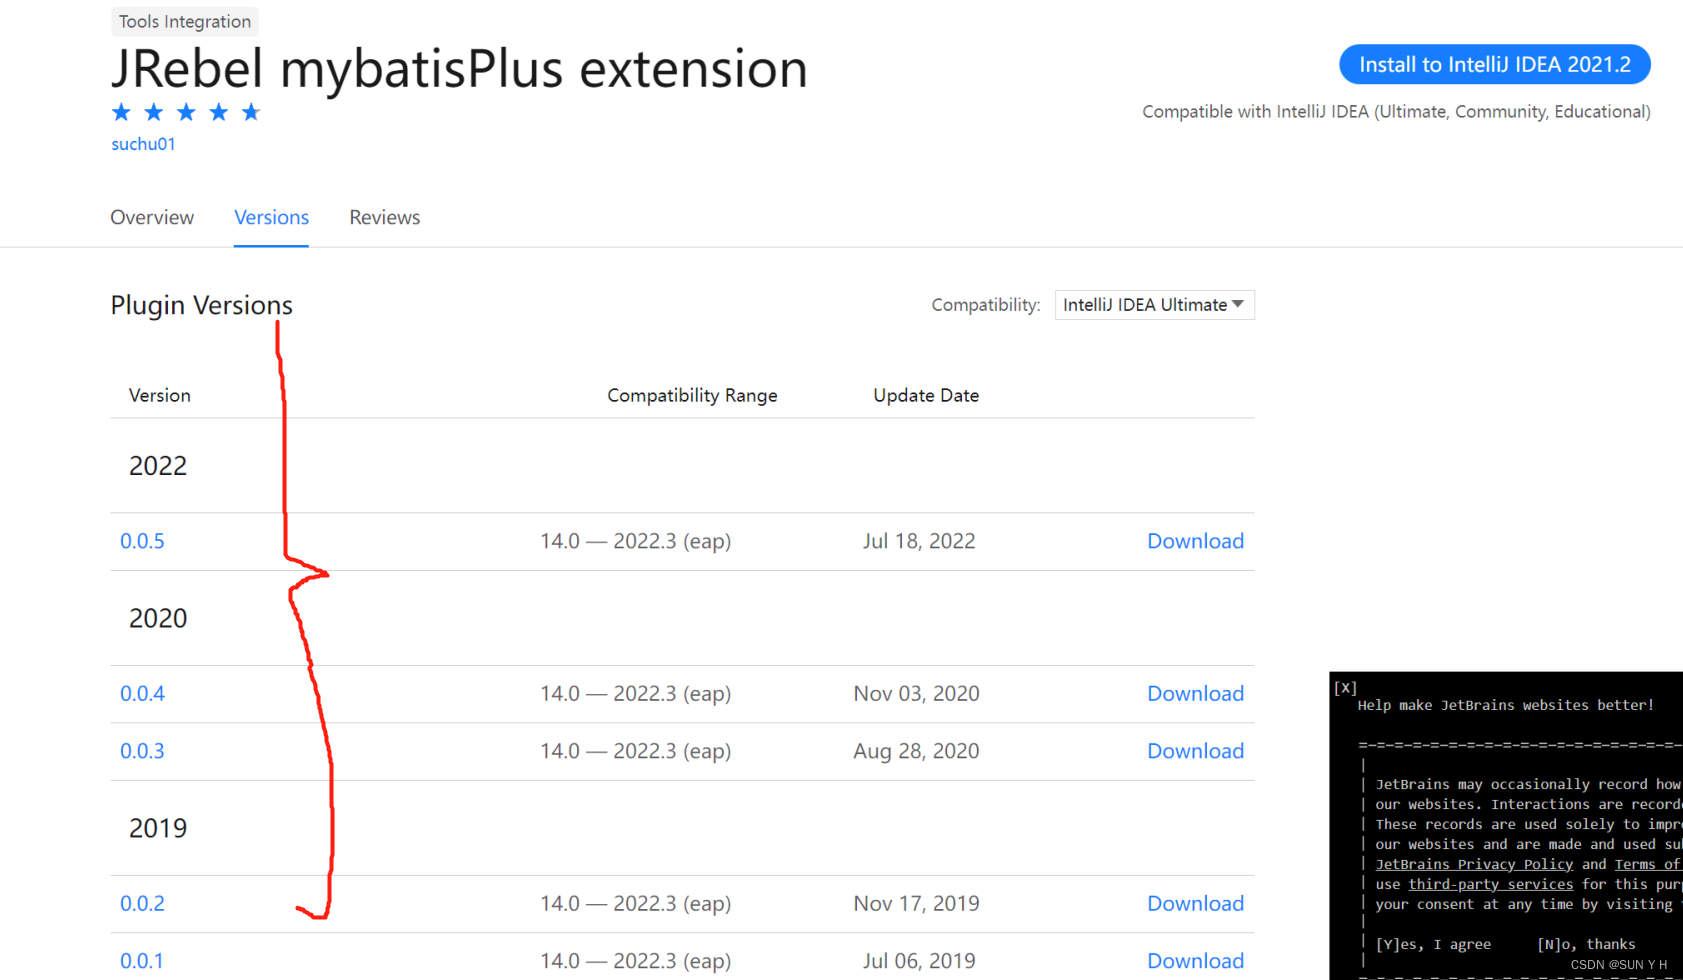The width and height of the screenshot is (1683, 980).
Task: Switch to the Overview tab
Action: tap(152, 217)
